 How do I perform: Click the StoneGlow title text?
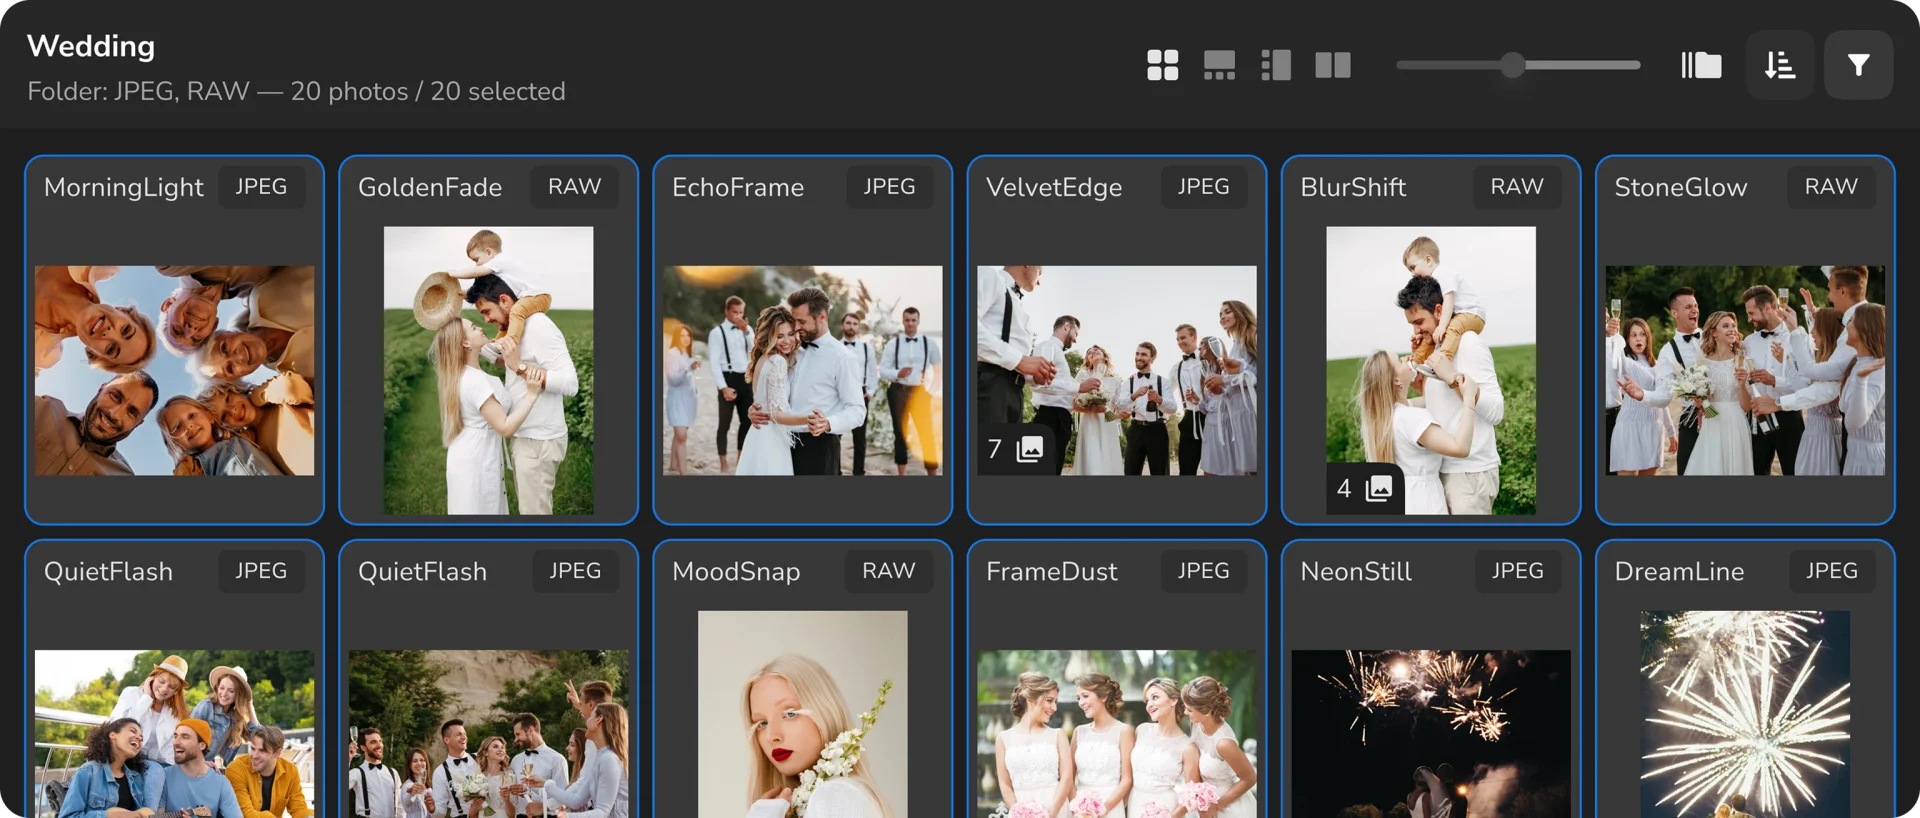pyautogui.click(x=1681, y=188)
